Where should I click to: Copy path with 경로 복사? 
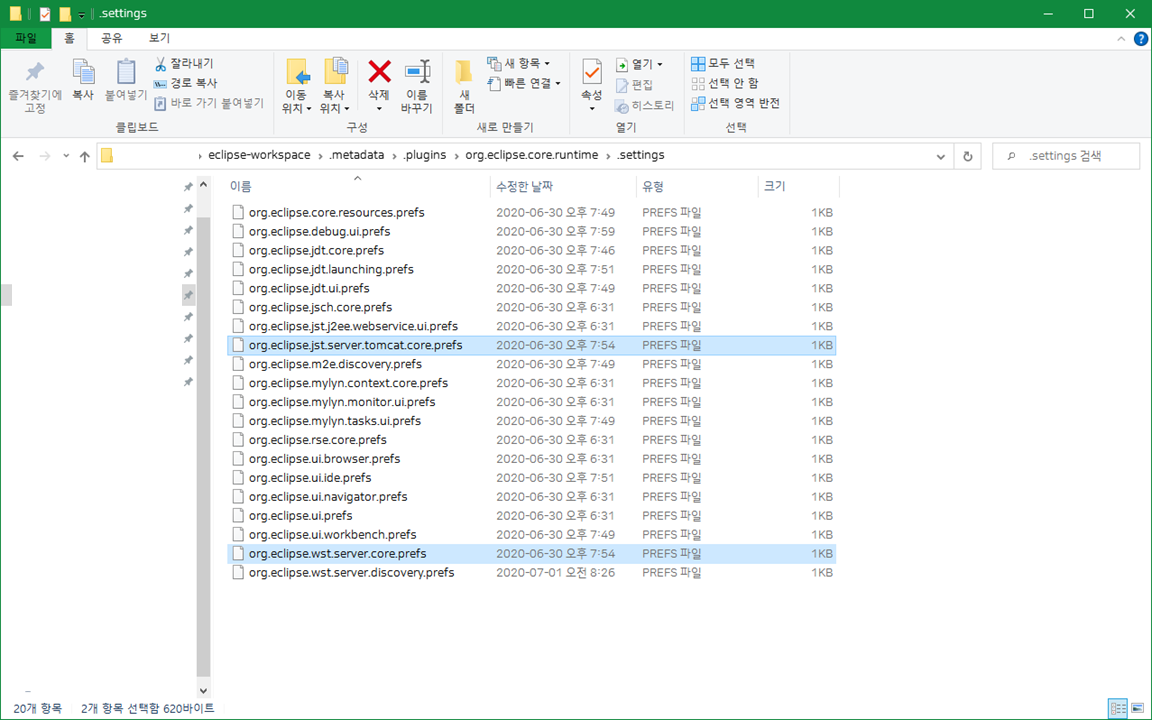pyautogui.click(x=185, y=84)
